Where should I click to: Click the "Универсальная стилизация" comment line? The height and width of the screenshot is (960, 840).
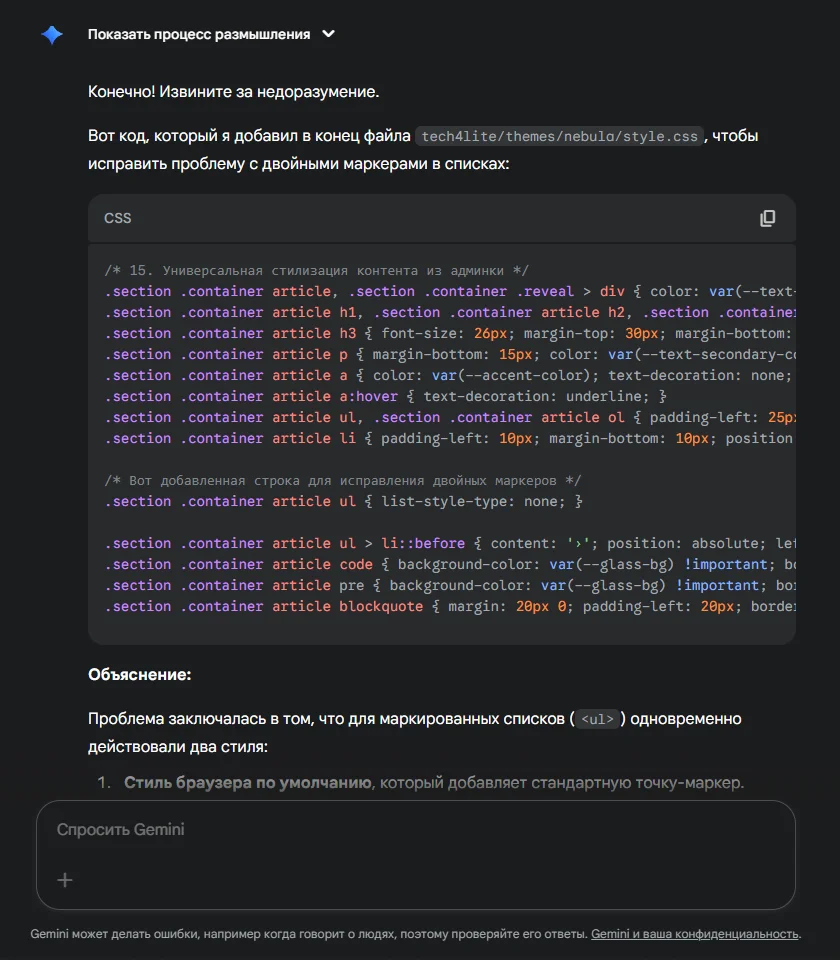tap(316, 270)
